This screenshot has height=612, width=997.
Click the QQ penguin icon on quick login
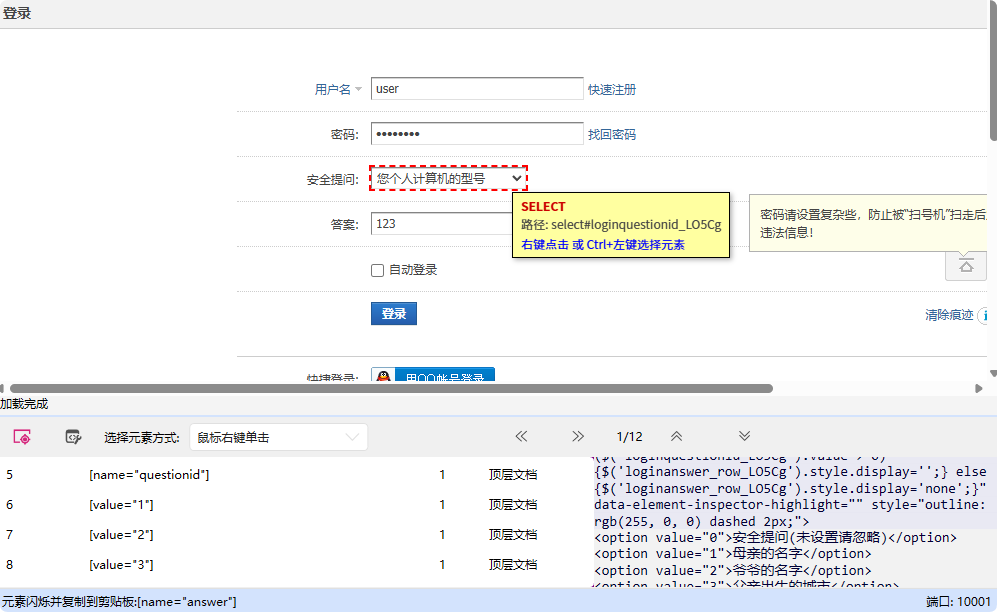[x=381, y=375]
